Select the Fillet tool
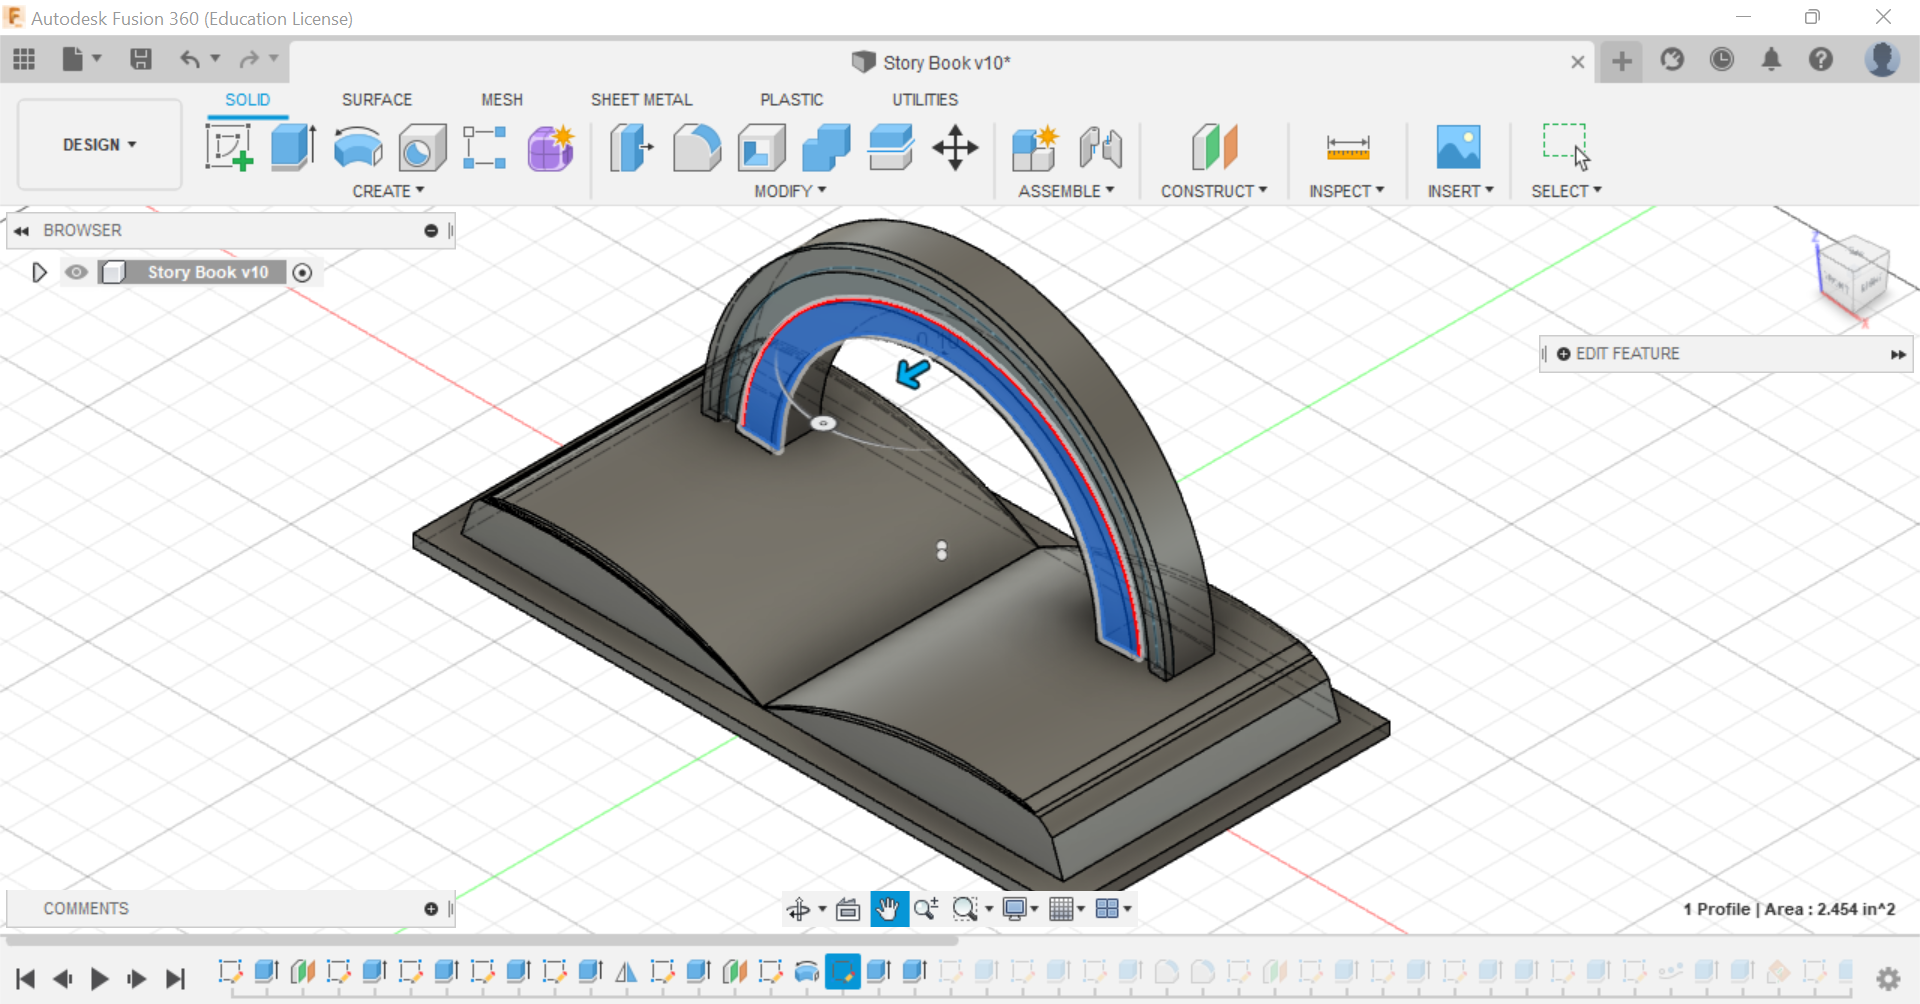Image resolution: width=1920 pixels, height=1004 pixels. click(x=697, y=147)
